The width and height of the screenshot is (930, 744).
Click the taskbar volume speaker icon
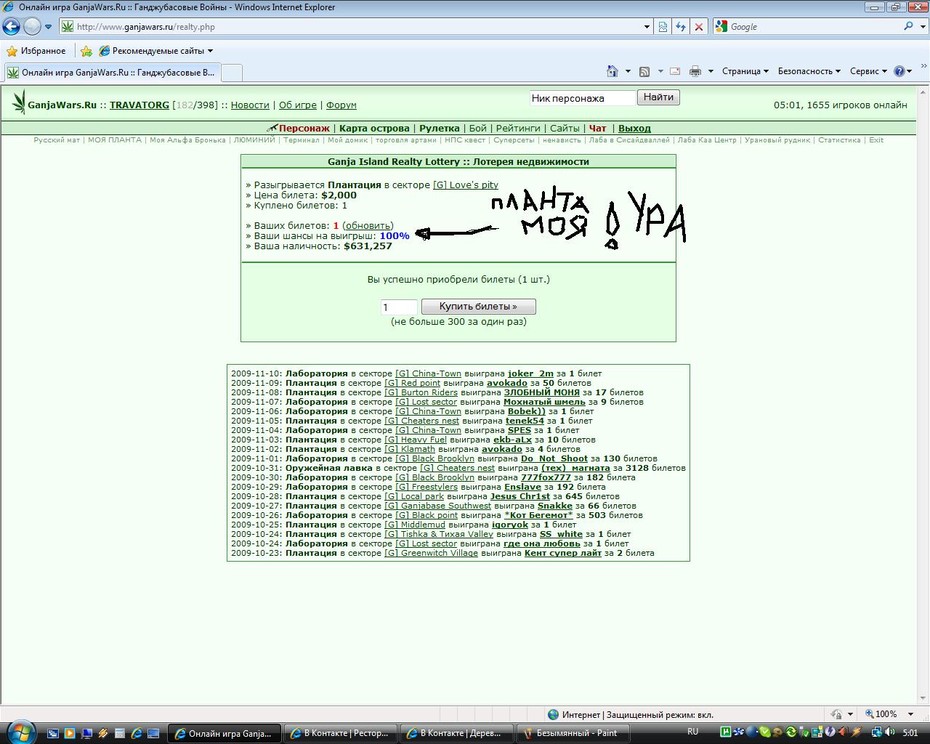(889, 733)
